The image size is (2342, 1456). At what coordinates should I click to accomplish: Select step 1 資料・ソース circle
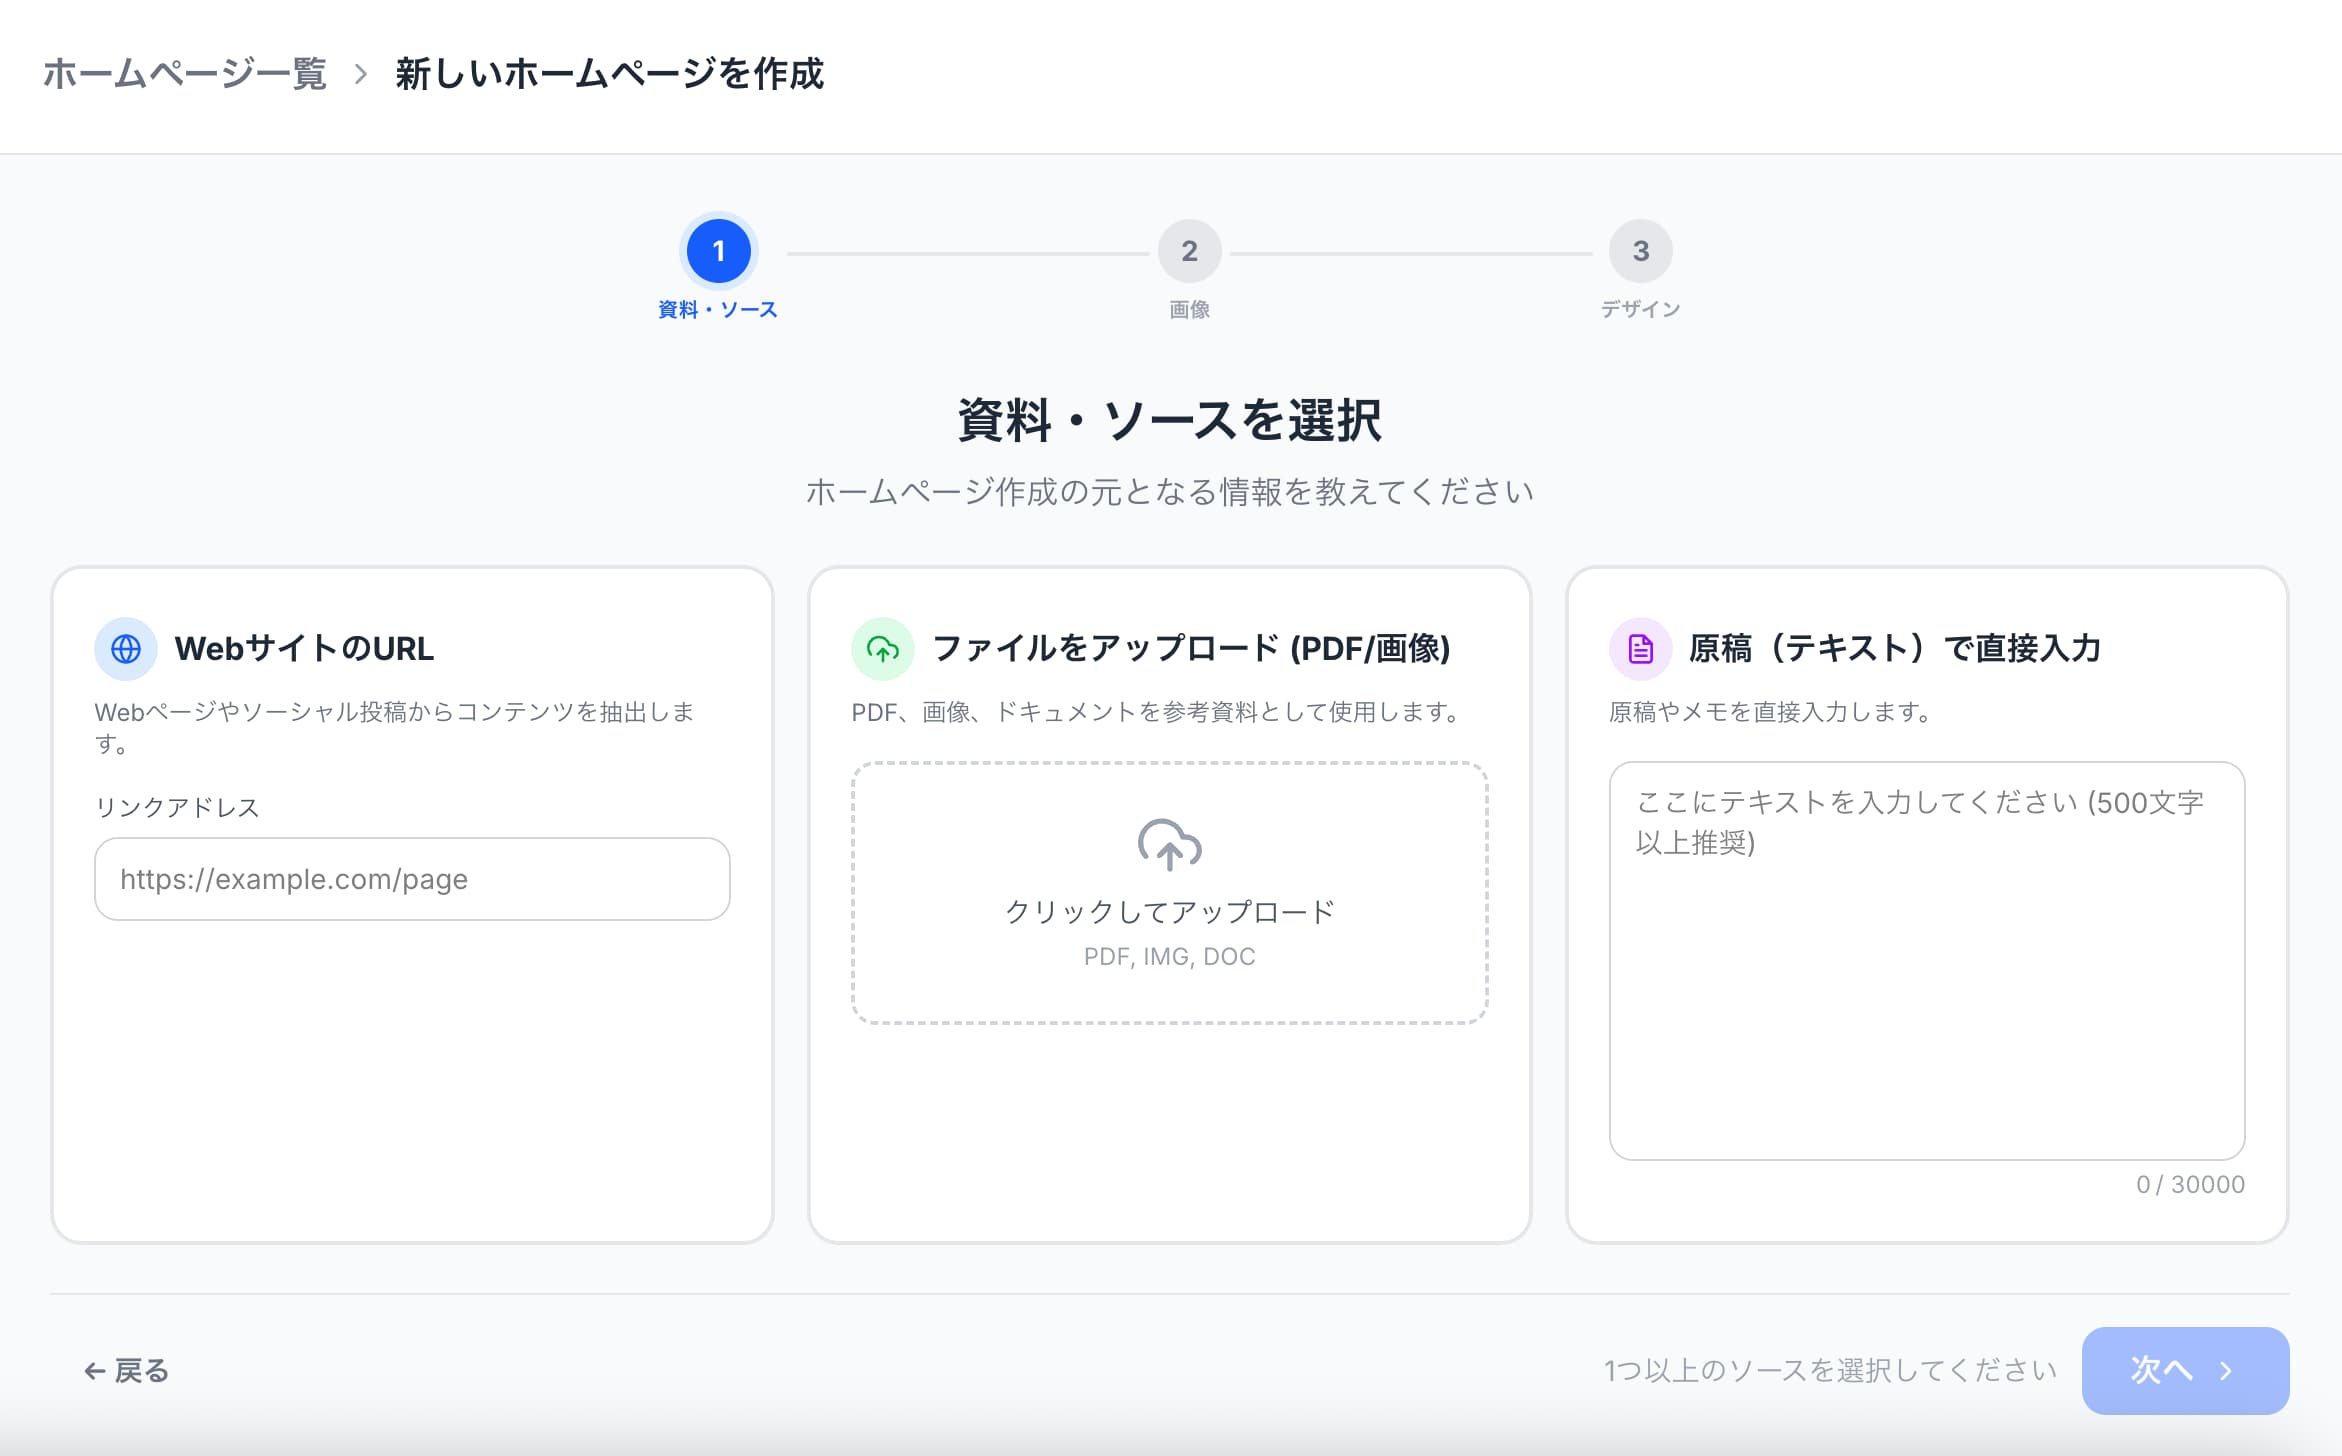(718, 251)
